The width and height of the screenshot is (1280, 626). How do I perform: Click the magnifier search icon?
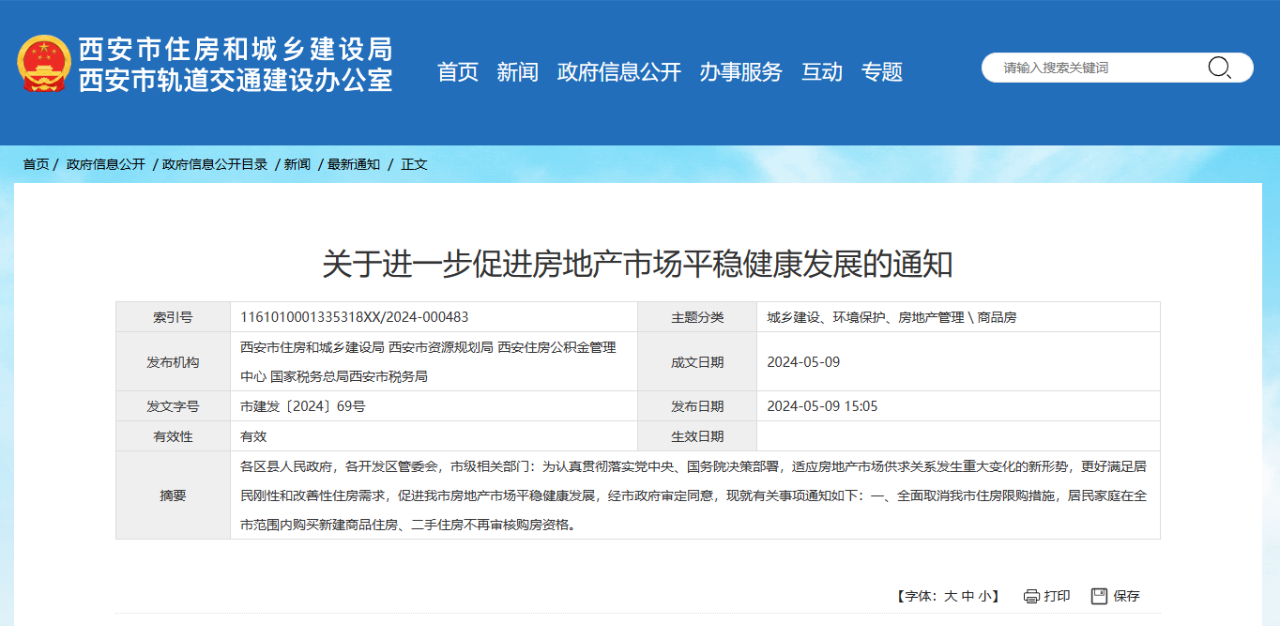coord(1219,68)
